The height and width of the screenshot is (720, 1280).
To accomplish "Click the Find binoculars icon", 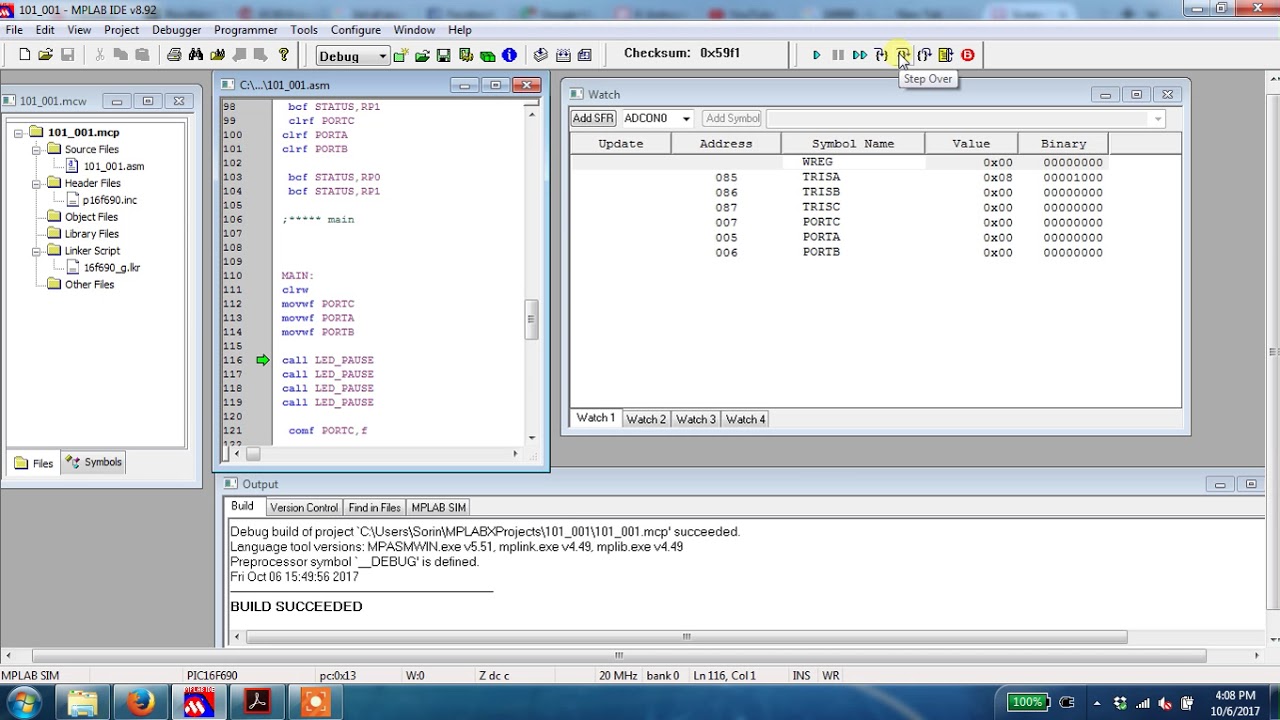I will [196, 55].
